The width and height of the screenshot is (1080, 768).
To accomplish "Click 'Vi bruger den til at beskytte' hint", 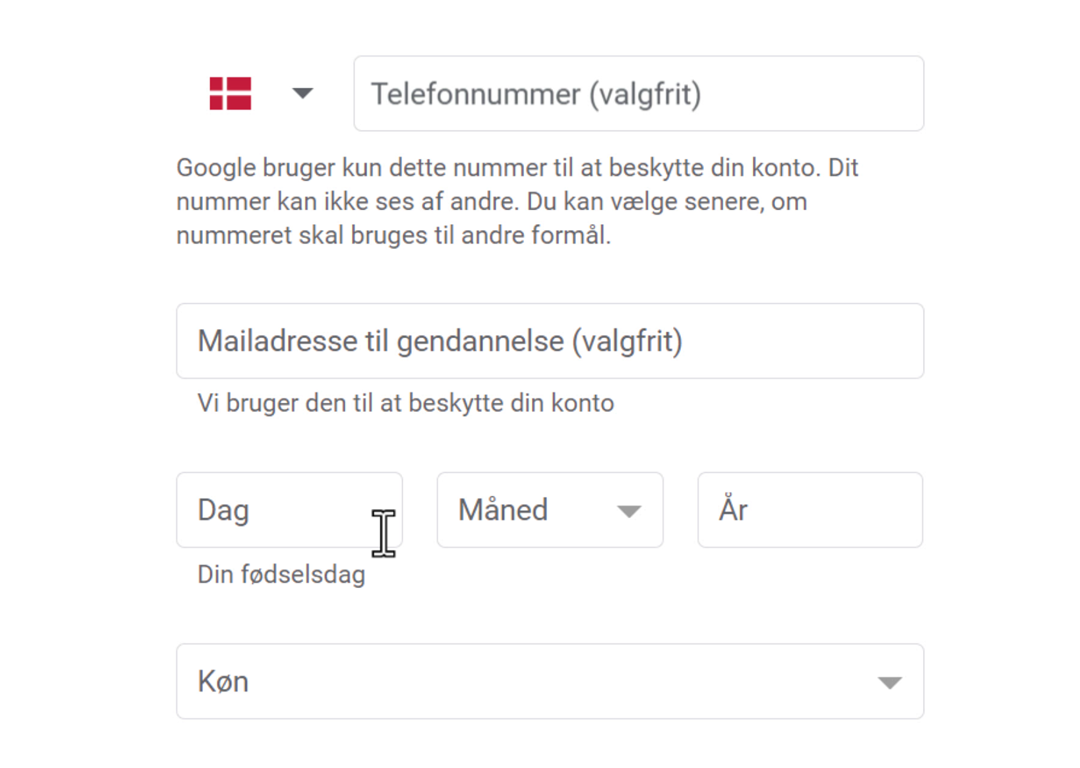I will [x=405, y=403].
